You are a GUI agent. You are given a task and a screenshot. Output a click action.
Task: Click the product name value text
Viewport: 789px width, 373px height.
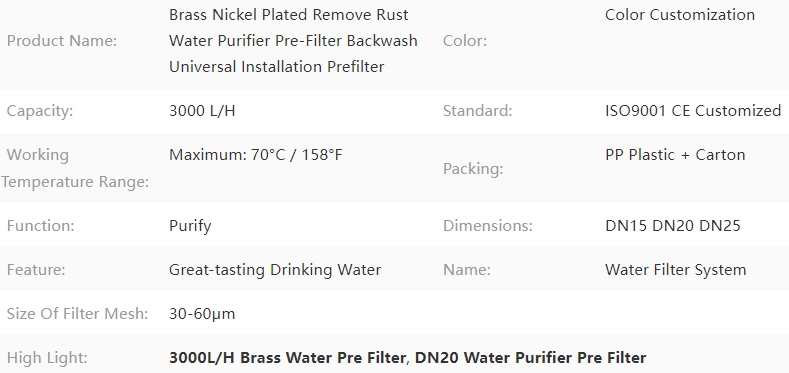click(293, 41)
